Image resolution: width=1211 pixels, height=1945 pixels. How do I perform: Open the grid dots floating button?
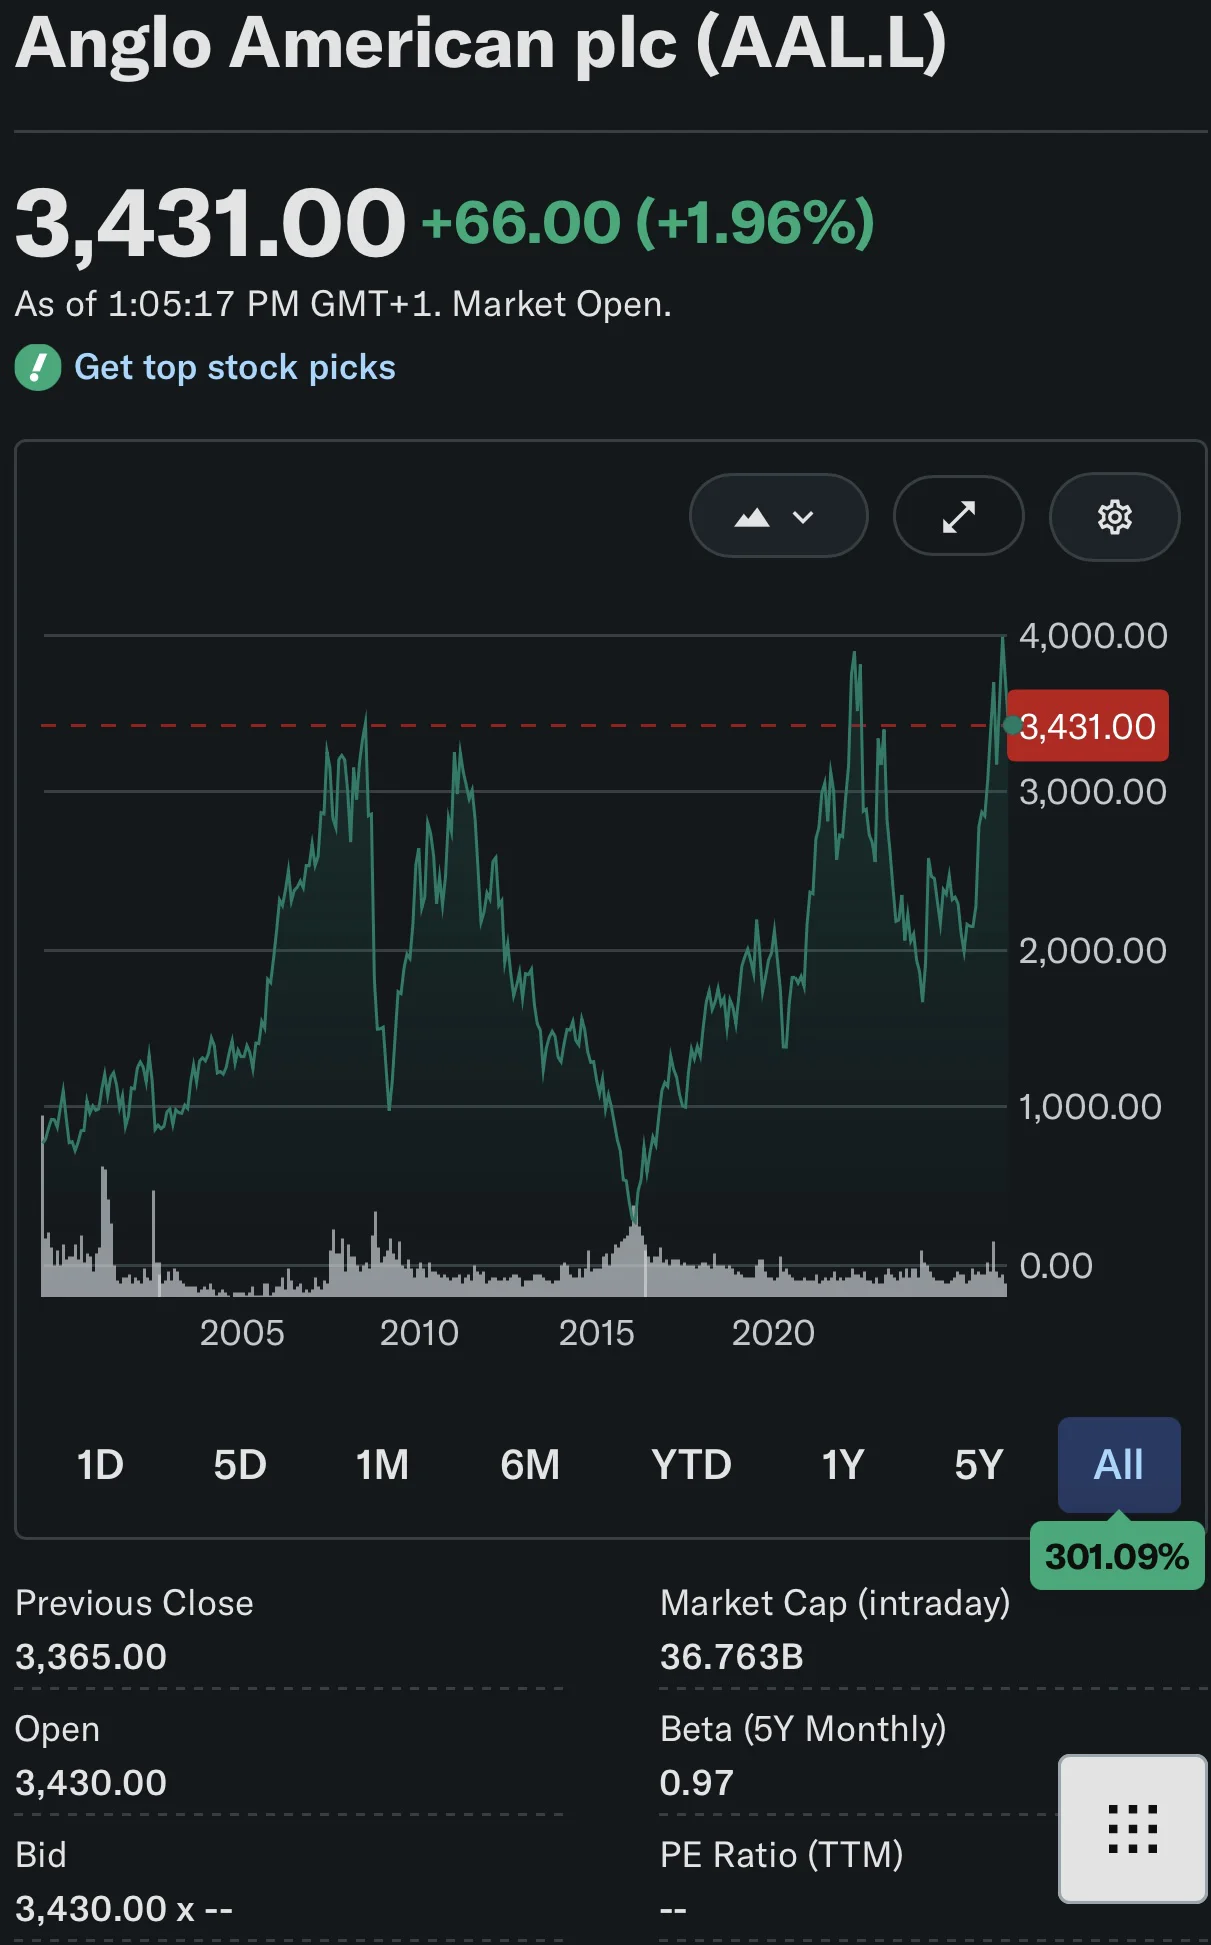1133,1828
